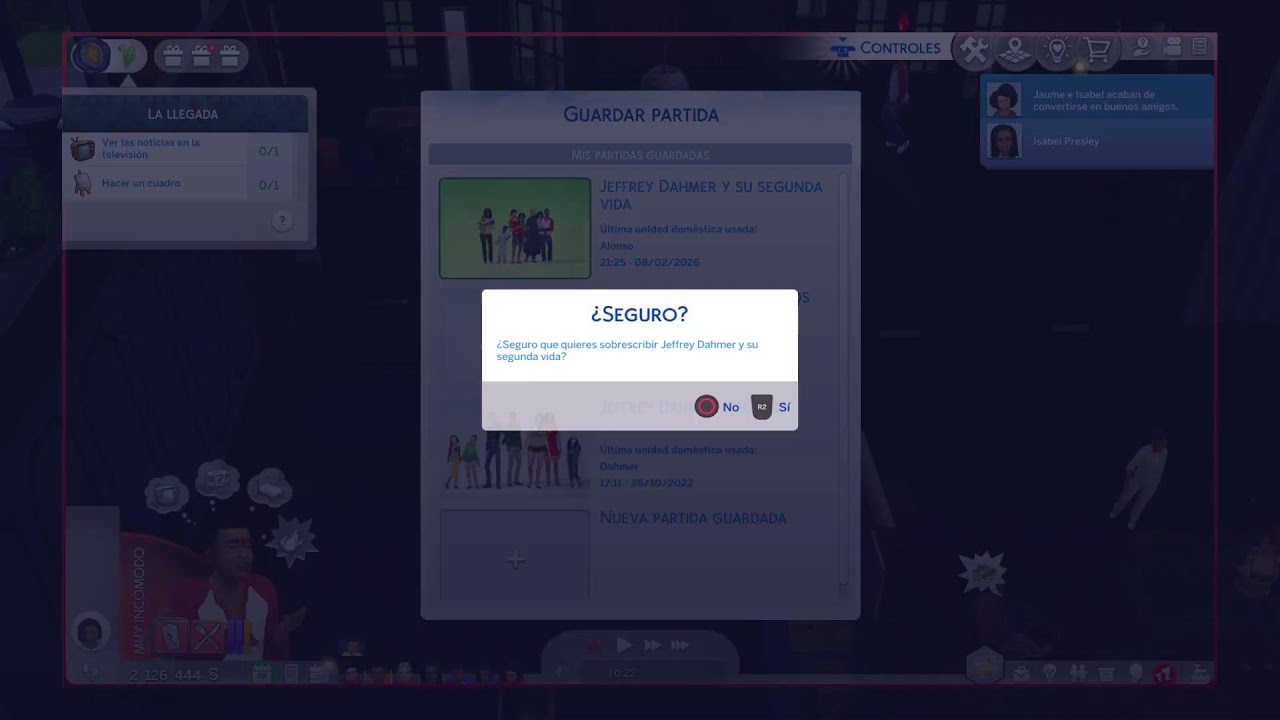The width and height of the screenshot is (1280, 720).
Task: Set fast-forward double speed
Action: [x=652, y=645]
